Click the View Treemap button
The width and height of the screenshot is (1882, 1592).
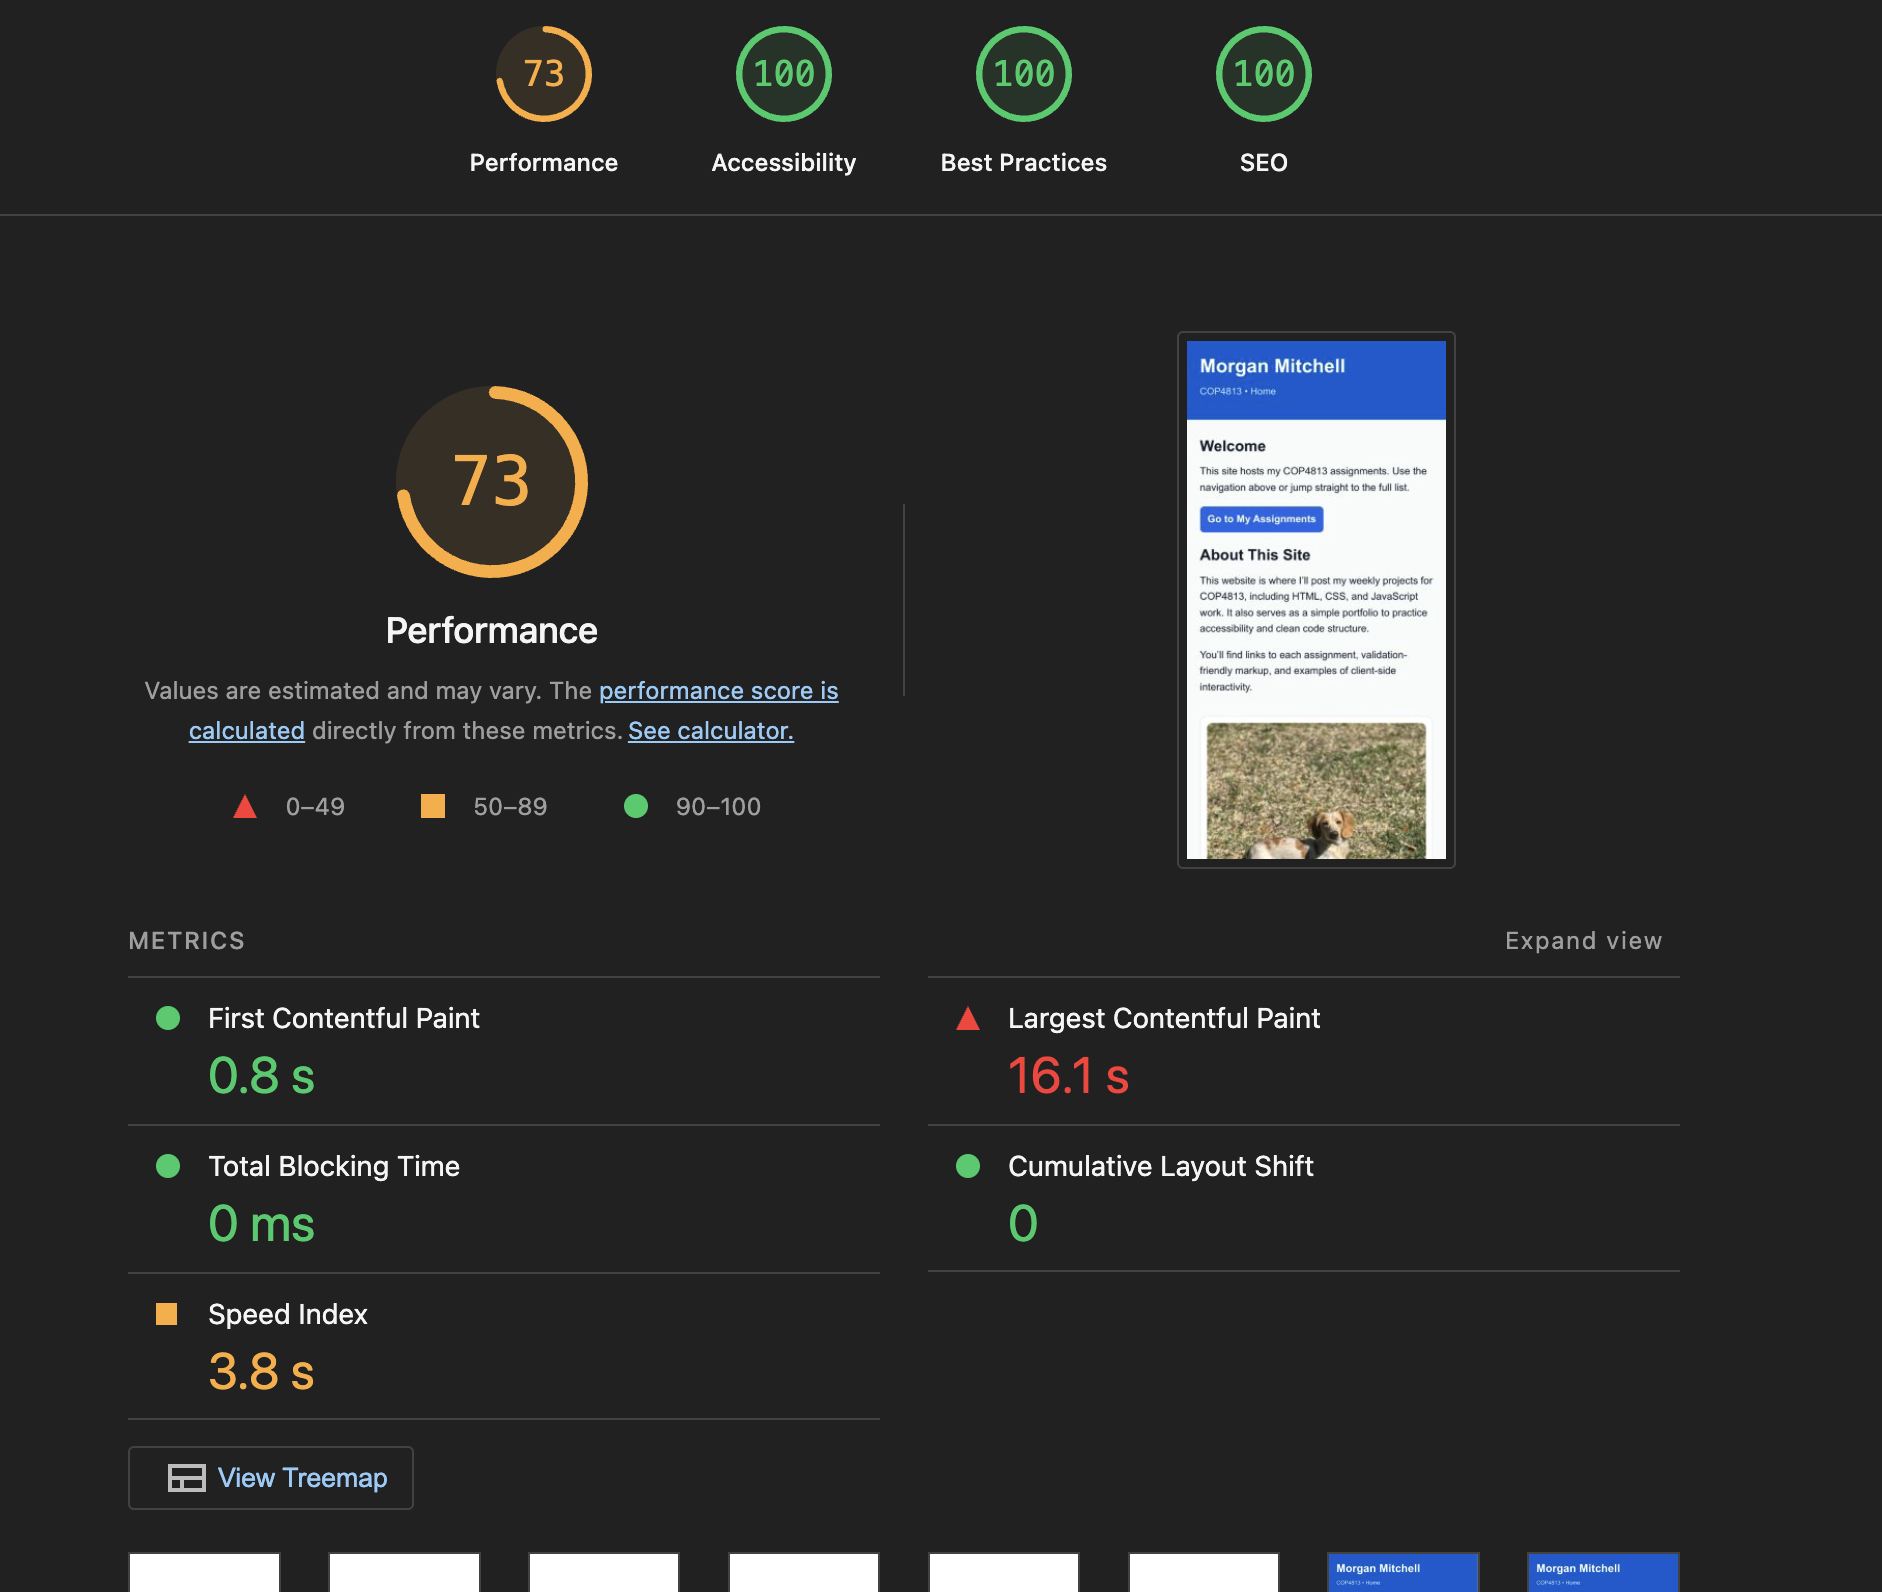[x=270, y=1477]
